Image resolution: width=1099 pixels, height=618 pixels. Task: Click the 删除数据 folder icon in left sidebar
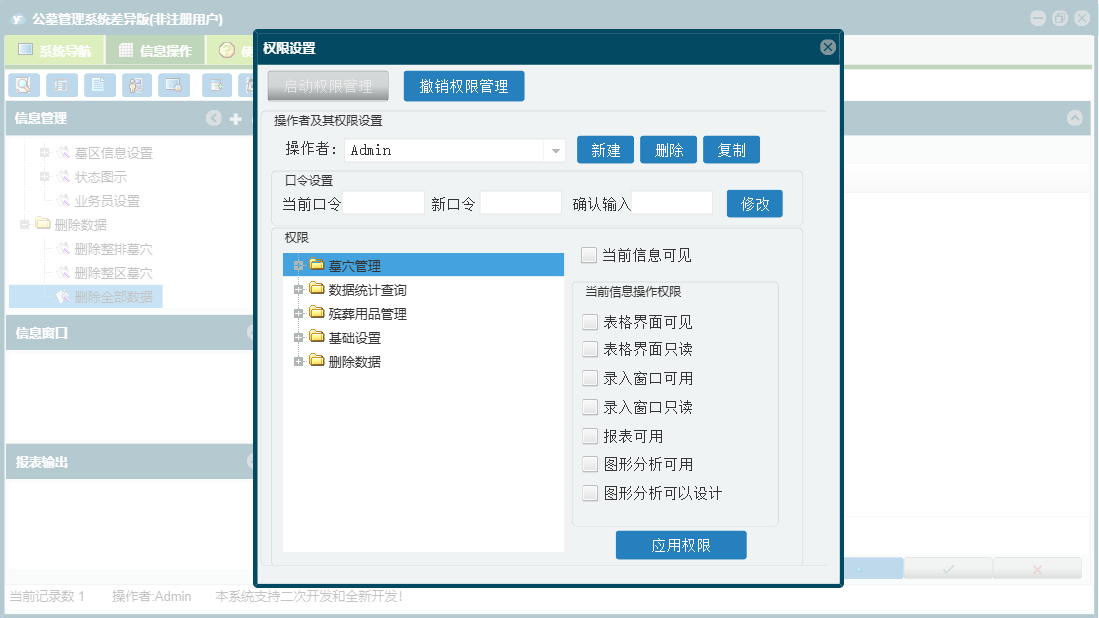(x=43, y=224)
